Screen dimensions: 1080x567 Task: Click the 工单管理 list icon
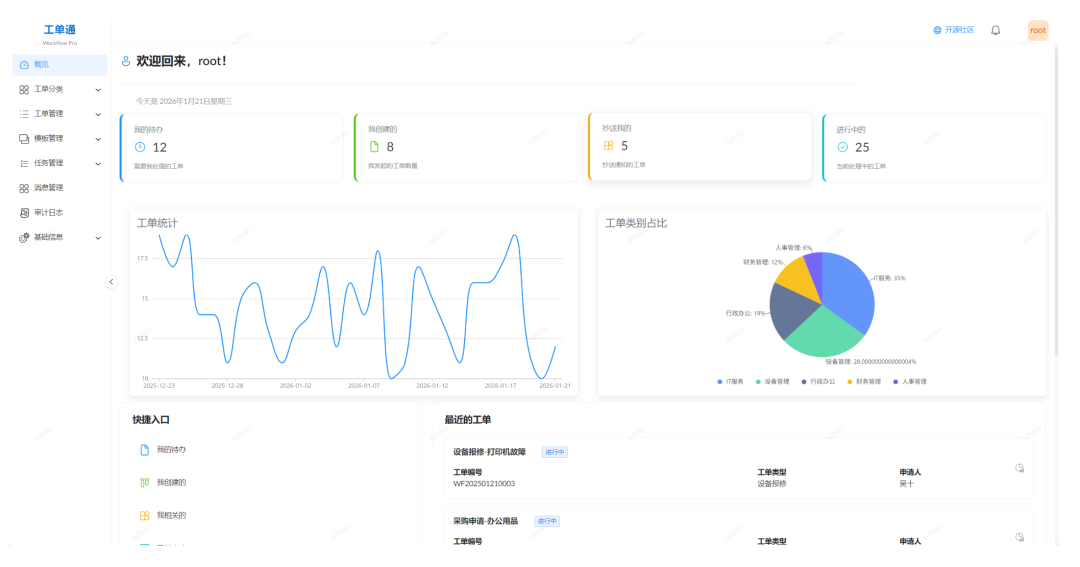(24, 114)
